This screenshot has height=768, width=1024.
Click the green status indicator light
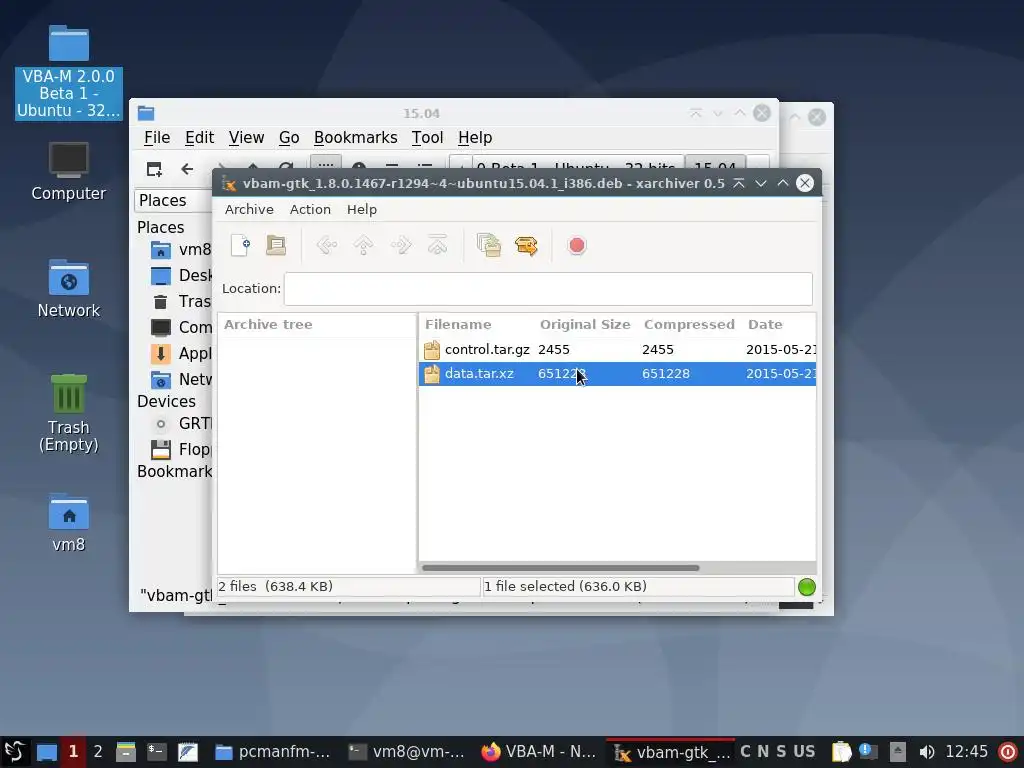807,586
